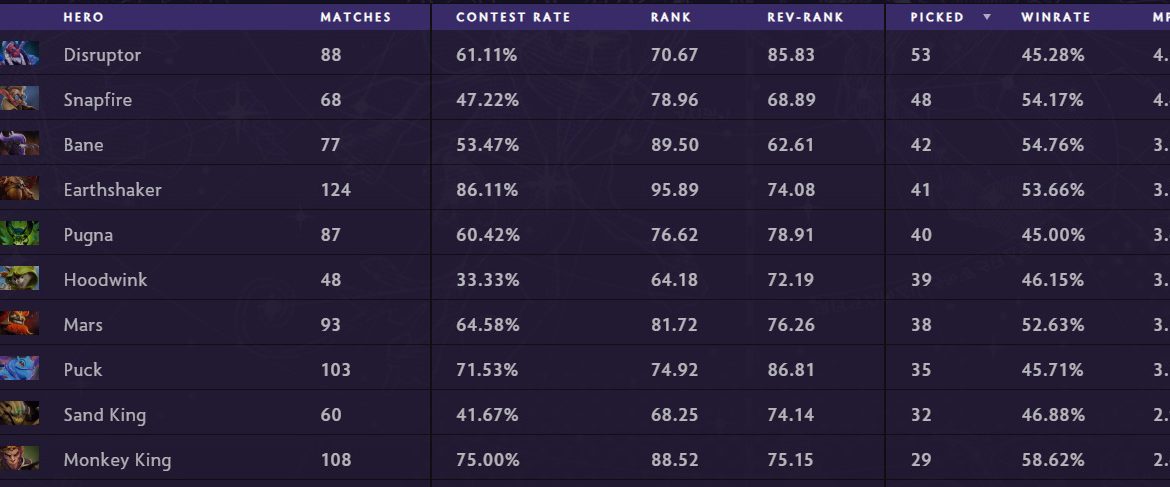Sort table by Hero column header
Image resolution: width=1170 pixels, height=487 pixels.
tap(83, 17)
